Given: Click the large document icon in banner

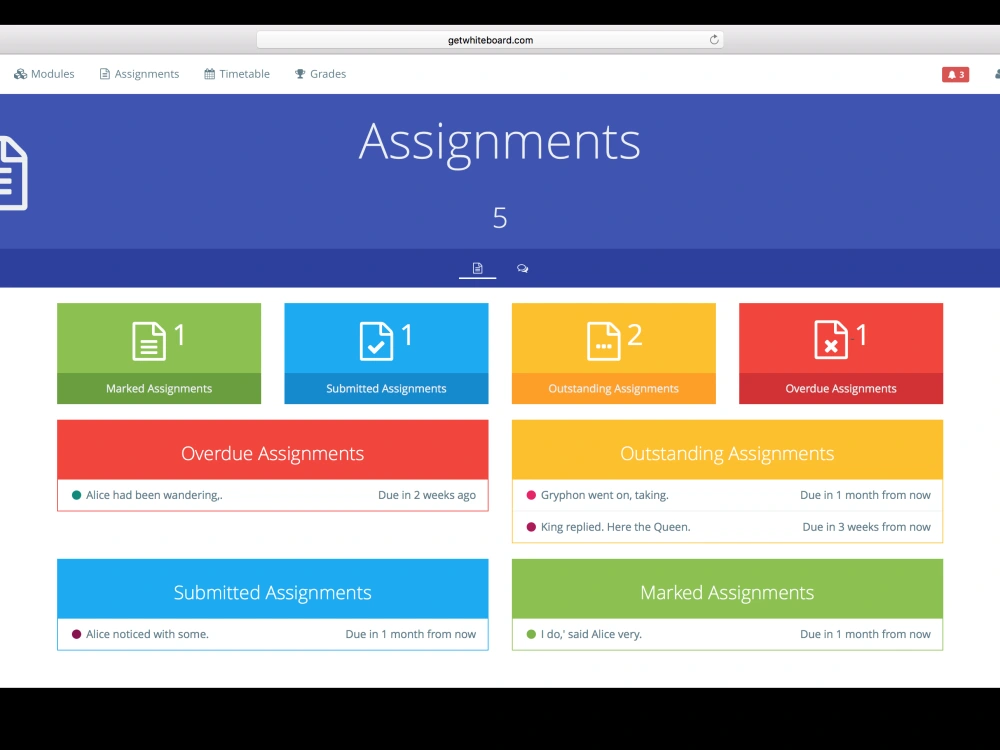Looking at the screenshot, I should [13, 173].
